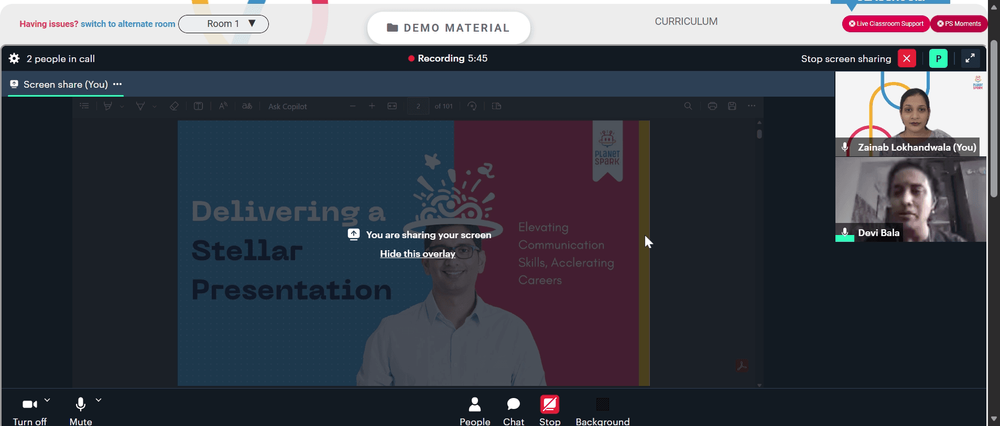Select Zainab Lokhandwala video tile
The image size is (1000, 426).
(911, 113)
